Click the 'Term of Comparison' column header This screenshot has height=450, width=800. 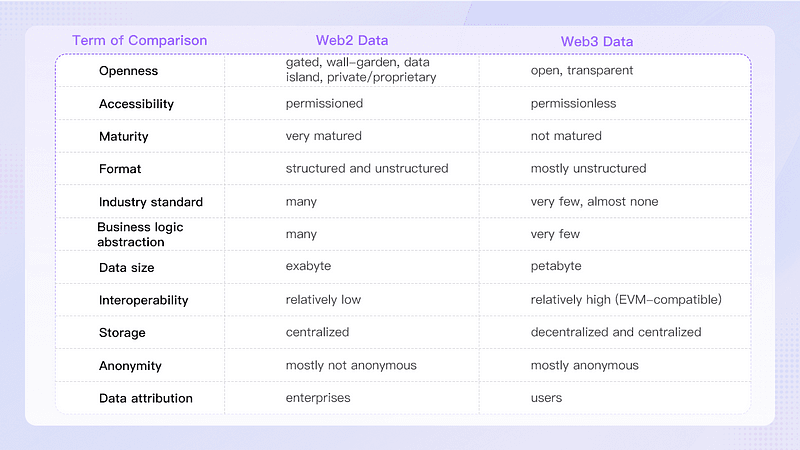pyautogui.click(x=139, y=40)
